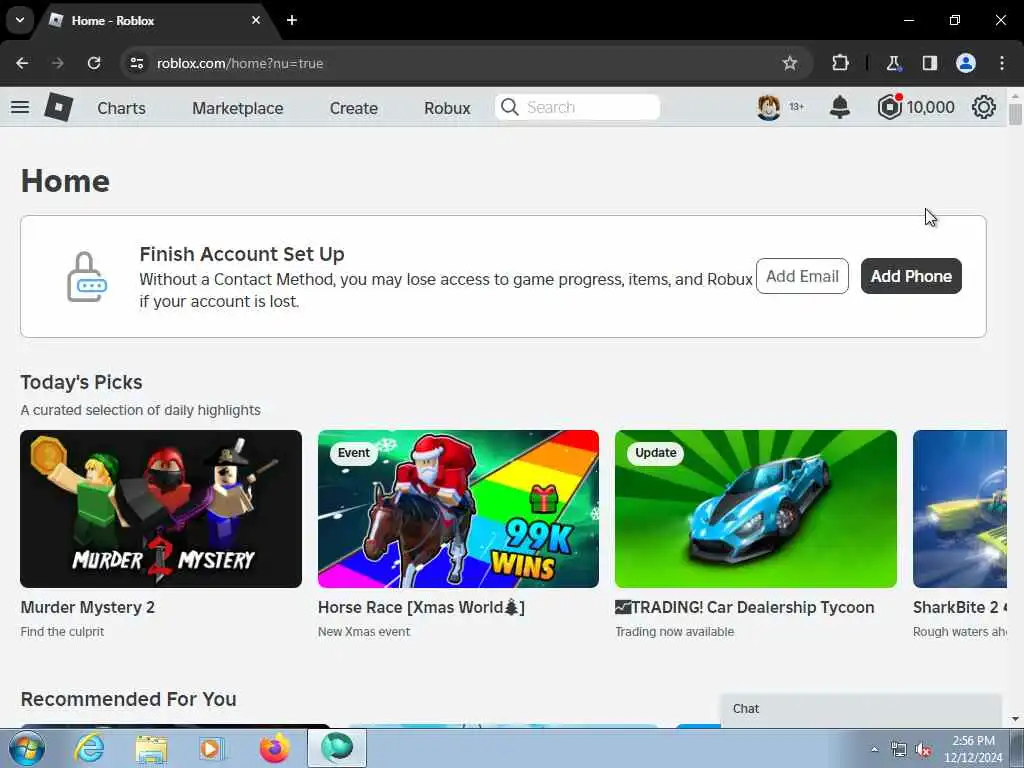Open the Robux page
Screen dimensions: 1024x768
[x=447, y=108]
